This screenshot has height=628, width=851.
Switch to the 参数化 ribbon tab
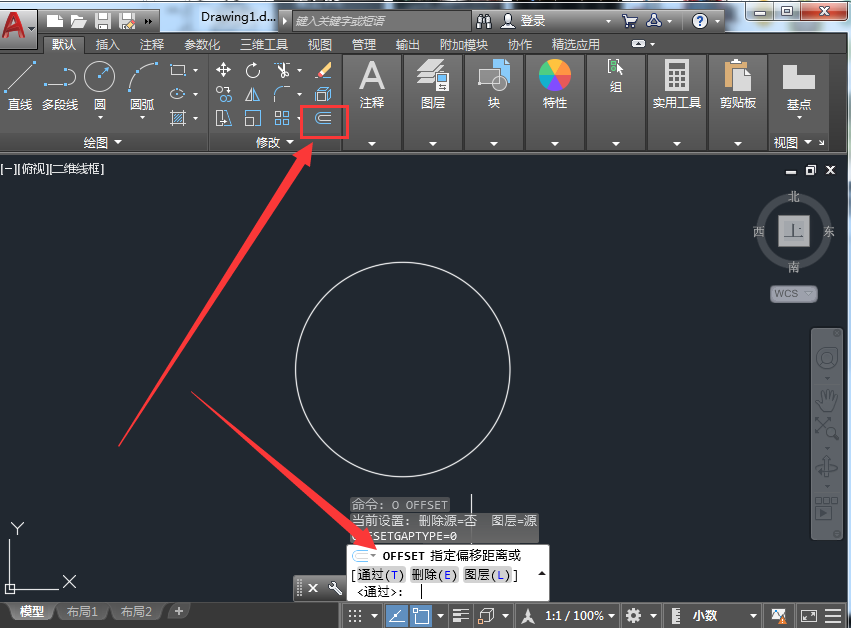pyautogui.click(x=202, y=45)
